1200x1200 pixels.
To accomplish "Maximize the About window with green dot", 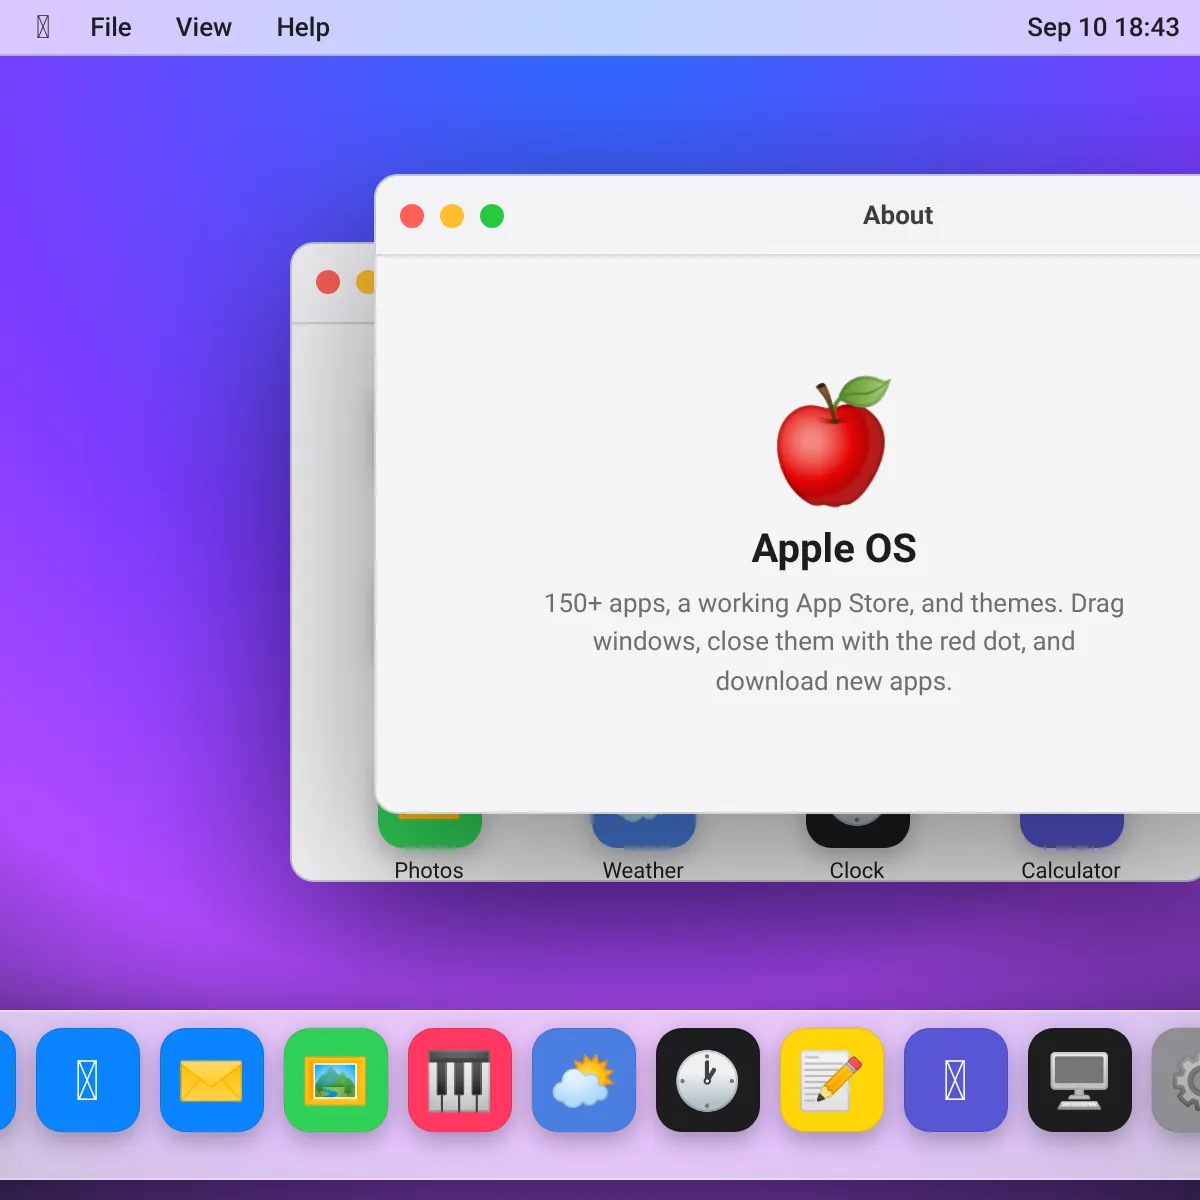I will point(492,216).
